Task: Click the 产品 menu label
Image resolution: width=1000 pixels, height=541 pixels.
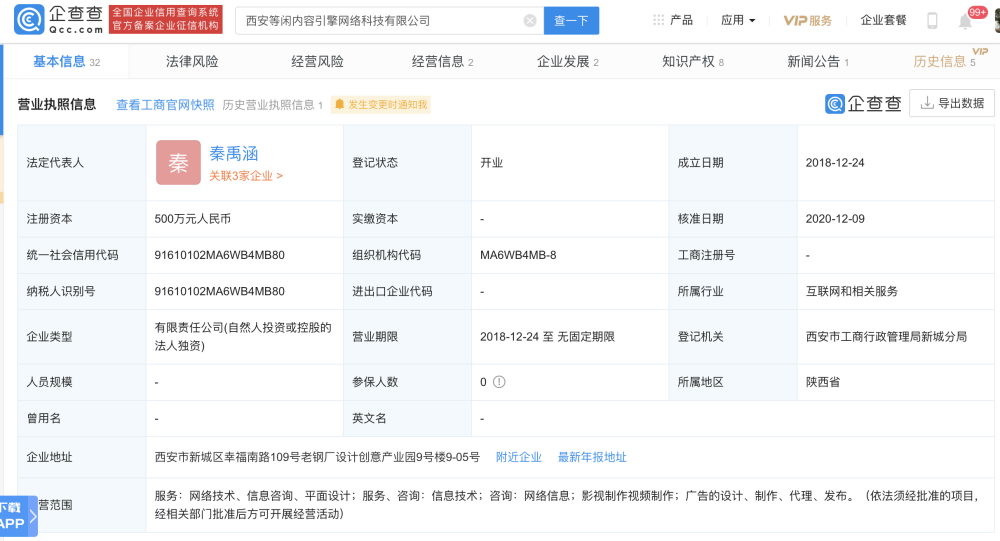Action: tap(681, 20)
